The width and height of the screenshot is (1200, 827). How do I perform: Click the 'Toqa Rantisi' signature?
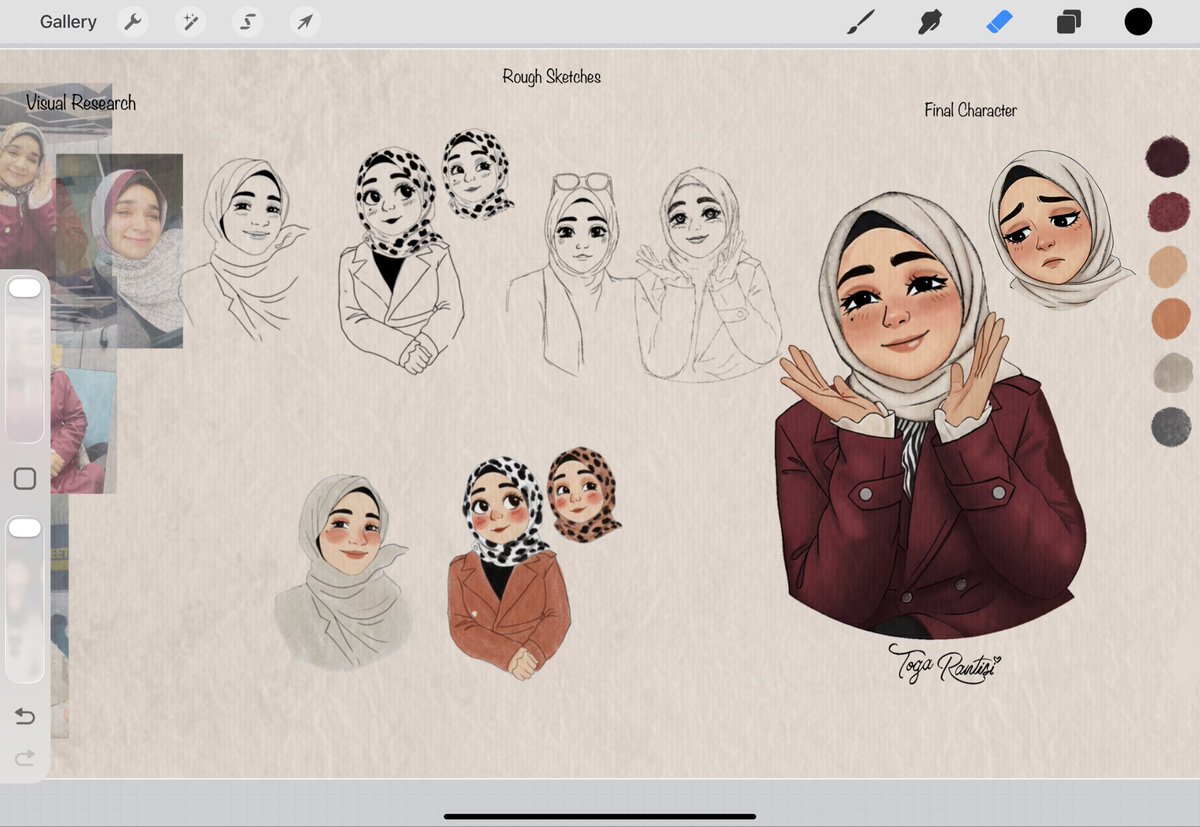tap(944, 663)
